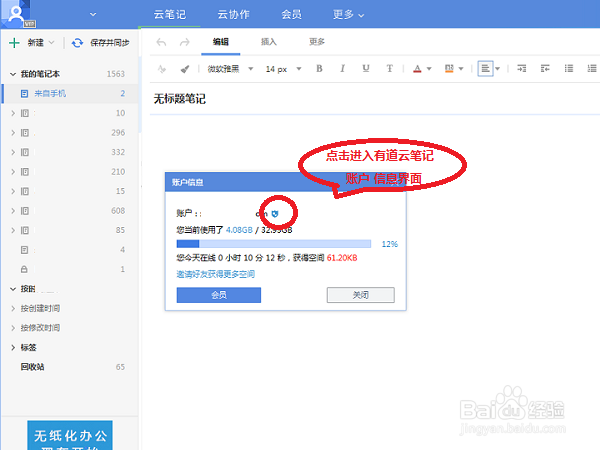Click the 保存并同步 label

point(110,42)
